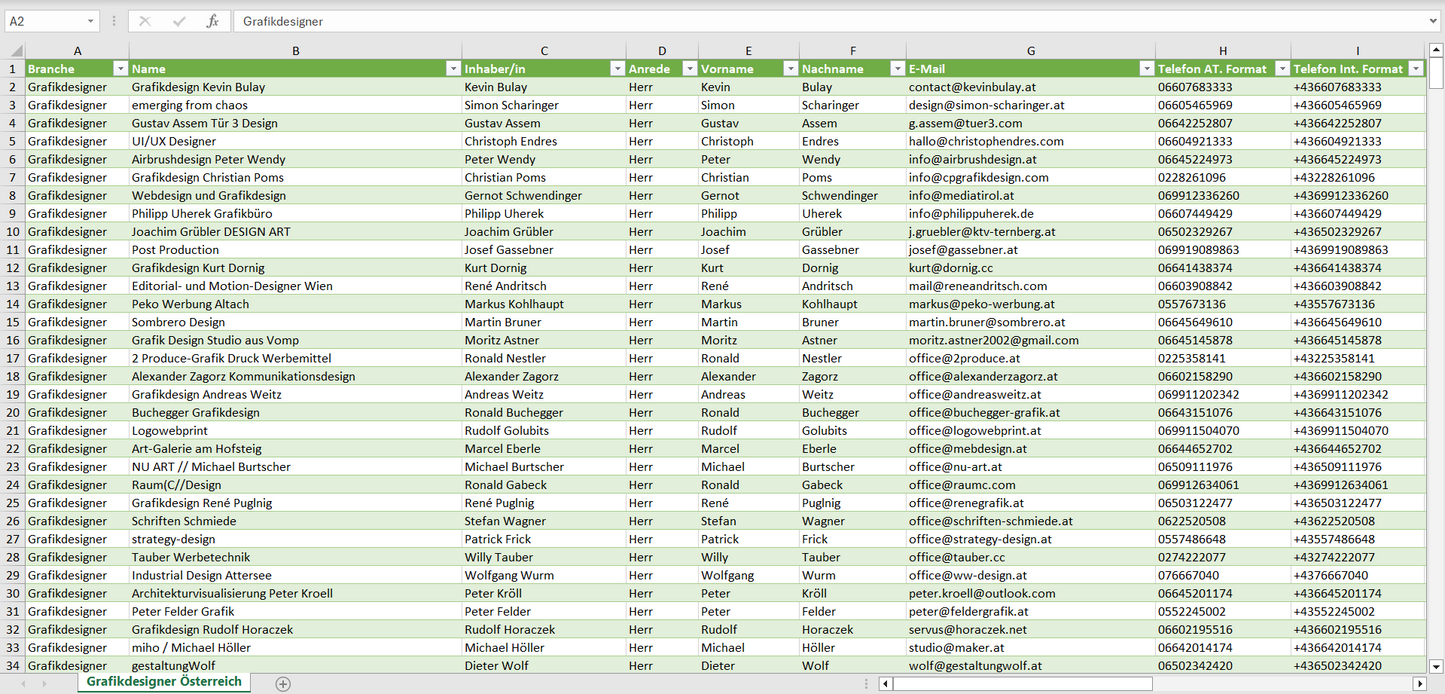Add a new sheet with the plus icon
Screen dimensions: 1445x694
pyautogui.click(x=283, y=684)
